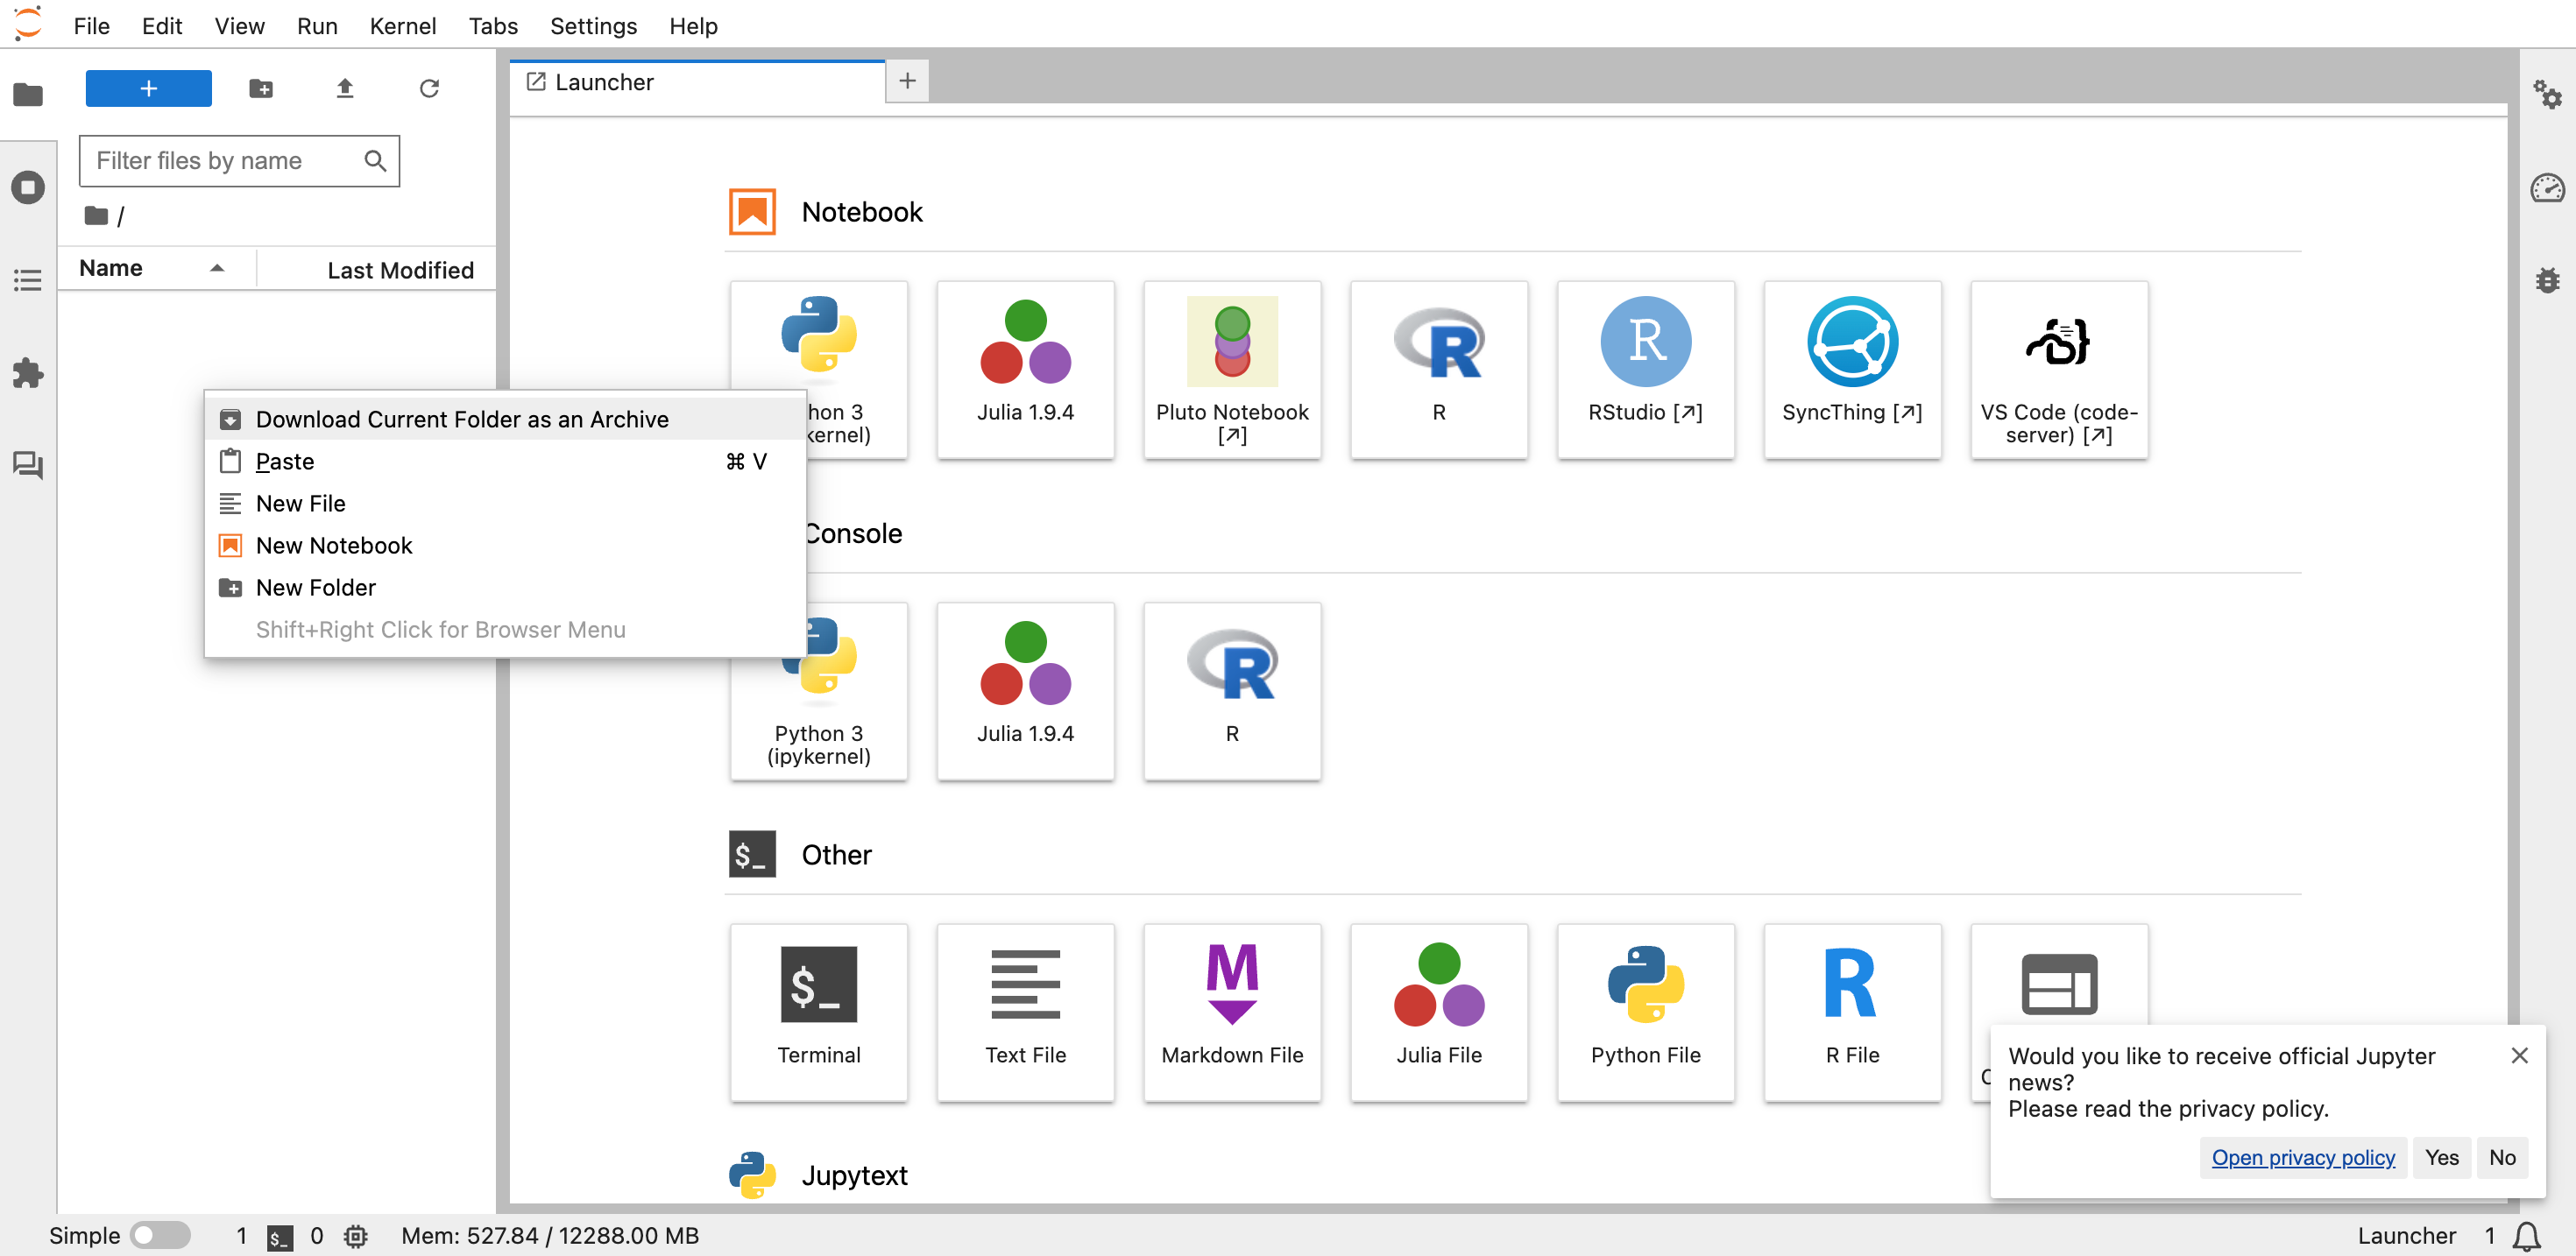
Task: Select the Launcher tab
Action: point(697,82)
